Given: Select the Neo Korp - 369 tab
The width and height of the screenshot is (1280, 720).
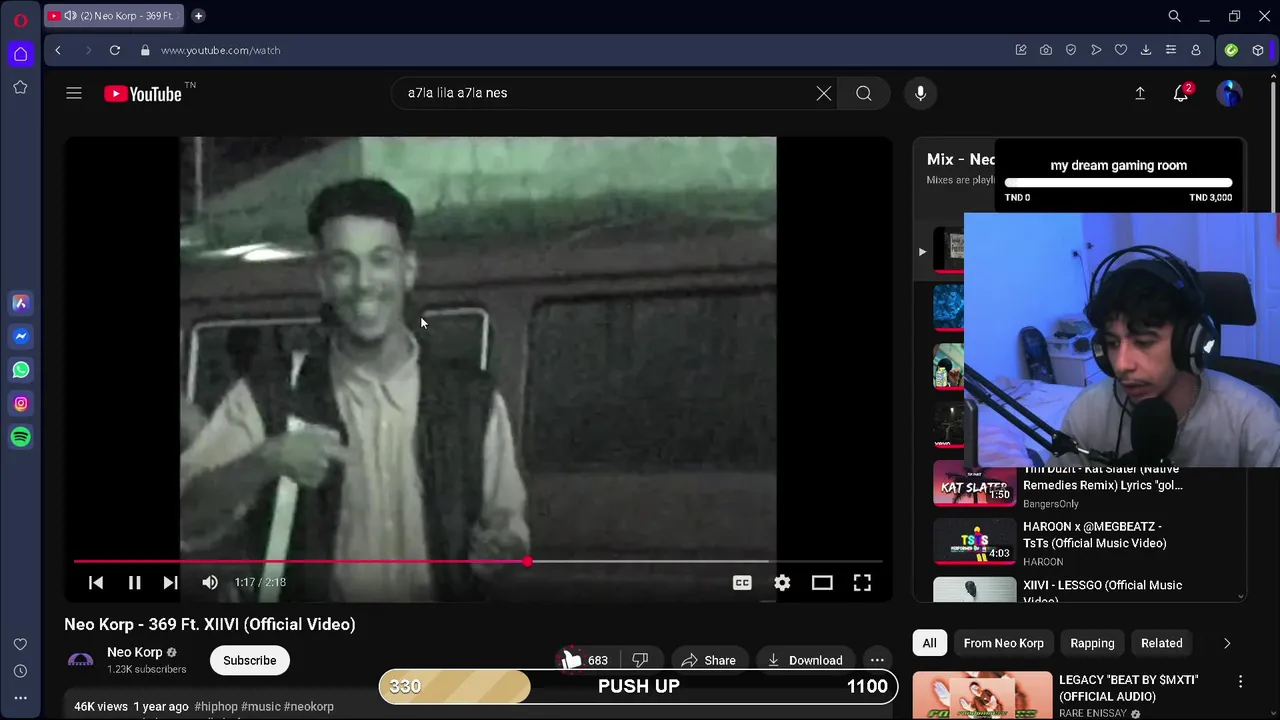Looking at the screenshot, I should click(x=114, y=16).
